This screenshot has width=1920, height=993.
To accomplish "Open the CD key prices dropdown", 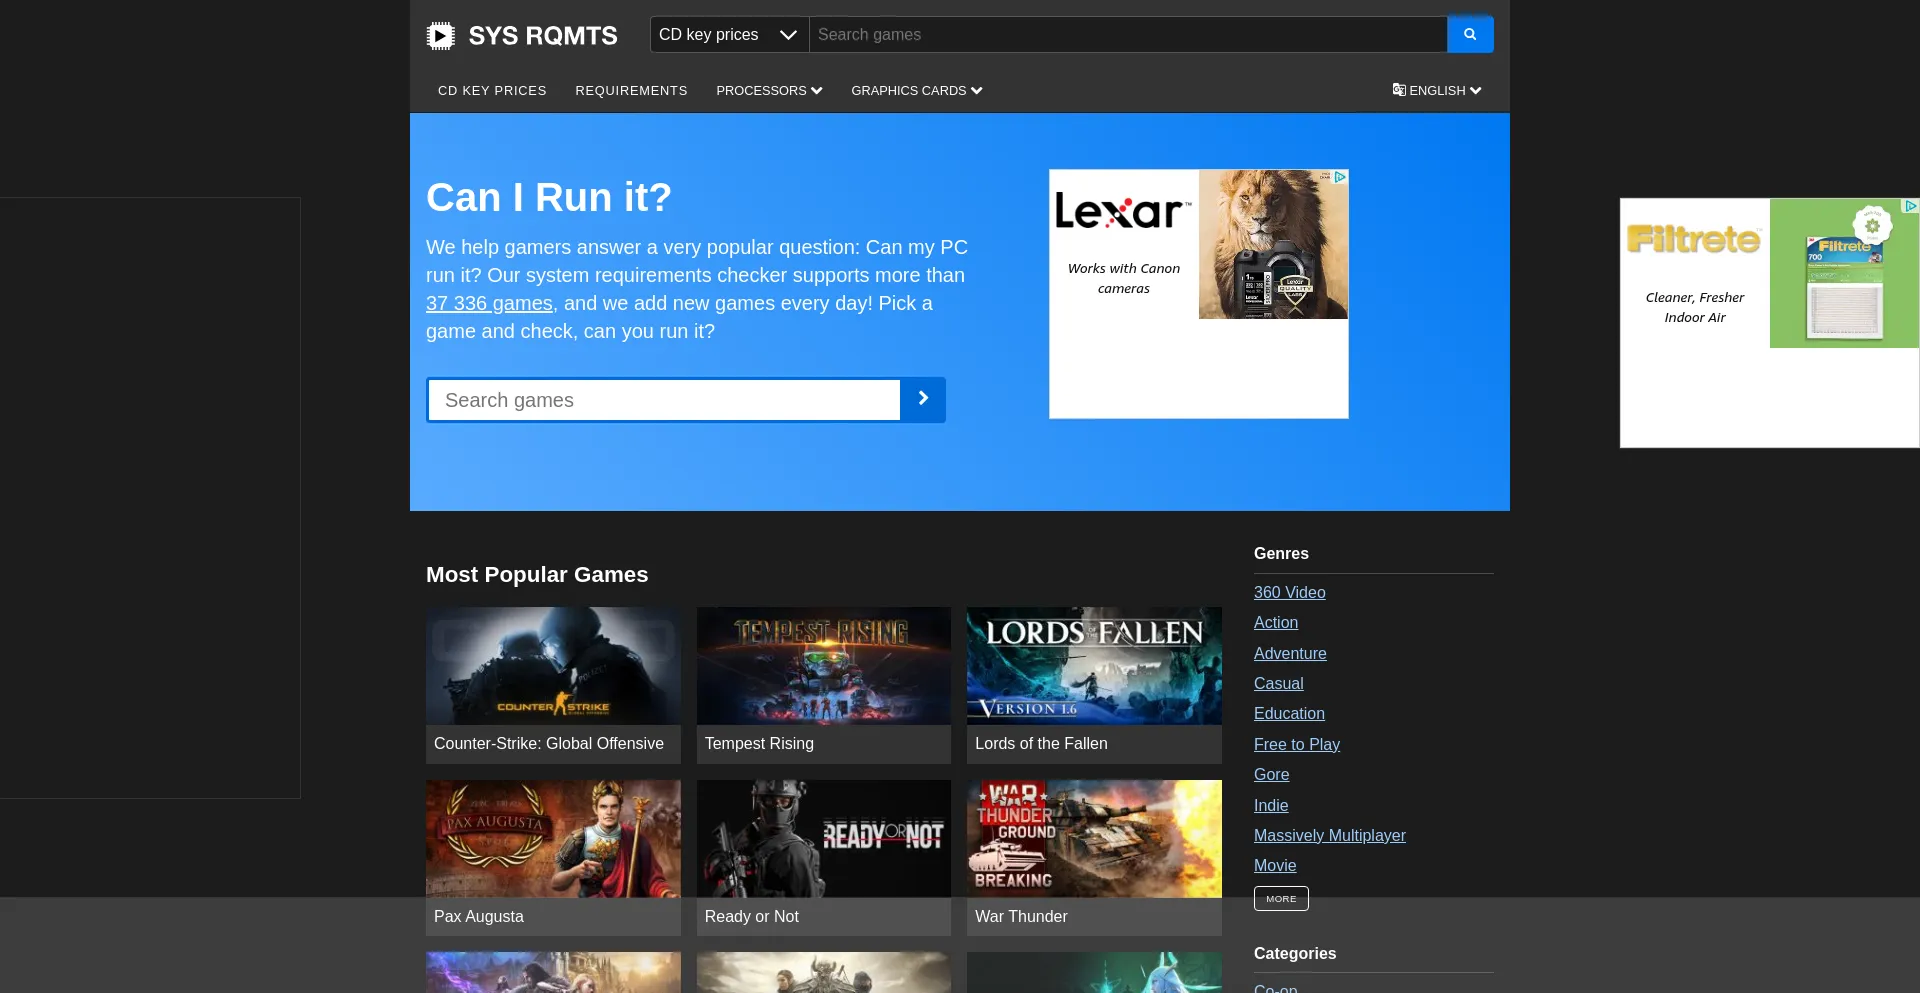I will pos(729,34).
